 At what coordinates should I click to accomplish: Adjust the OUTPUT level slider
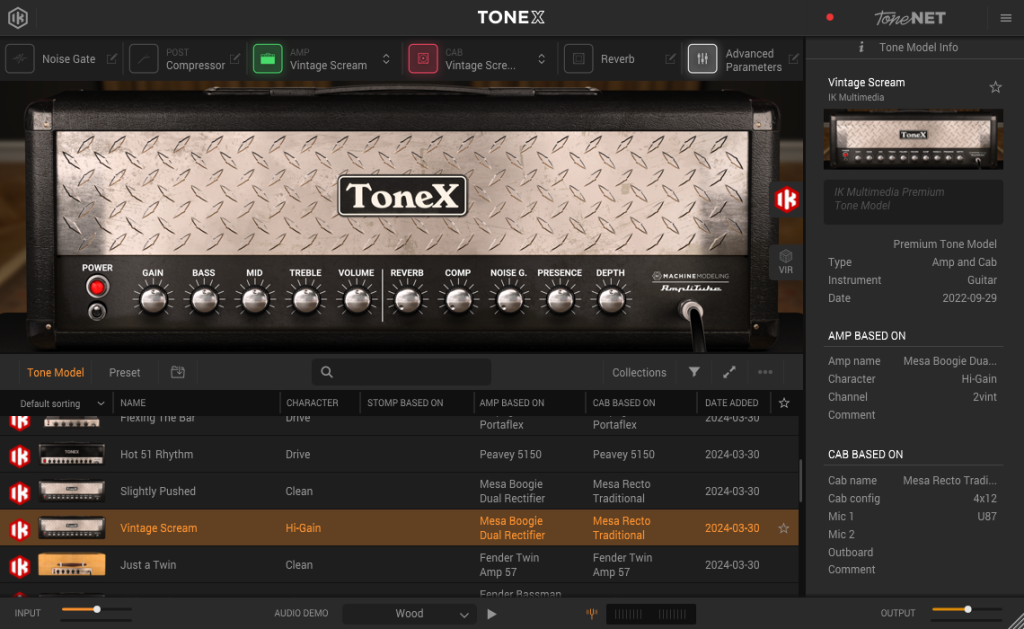[x=967, y=609]
